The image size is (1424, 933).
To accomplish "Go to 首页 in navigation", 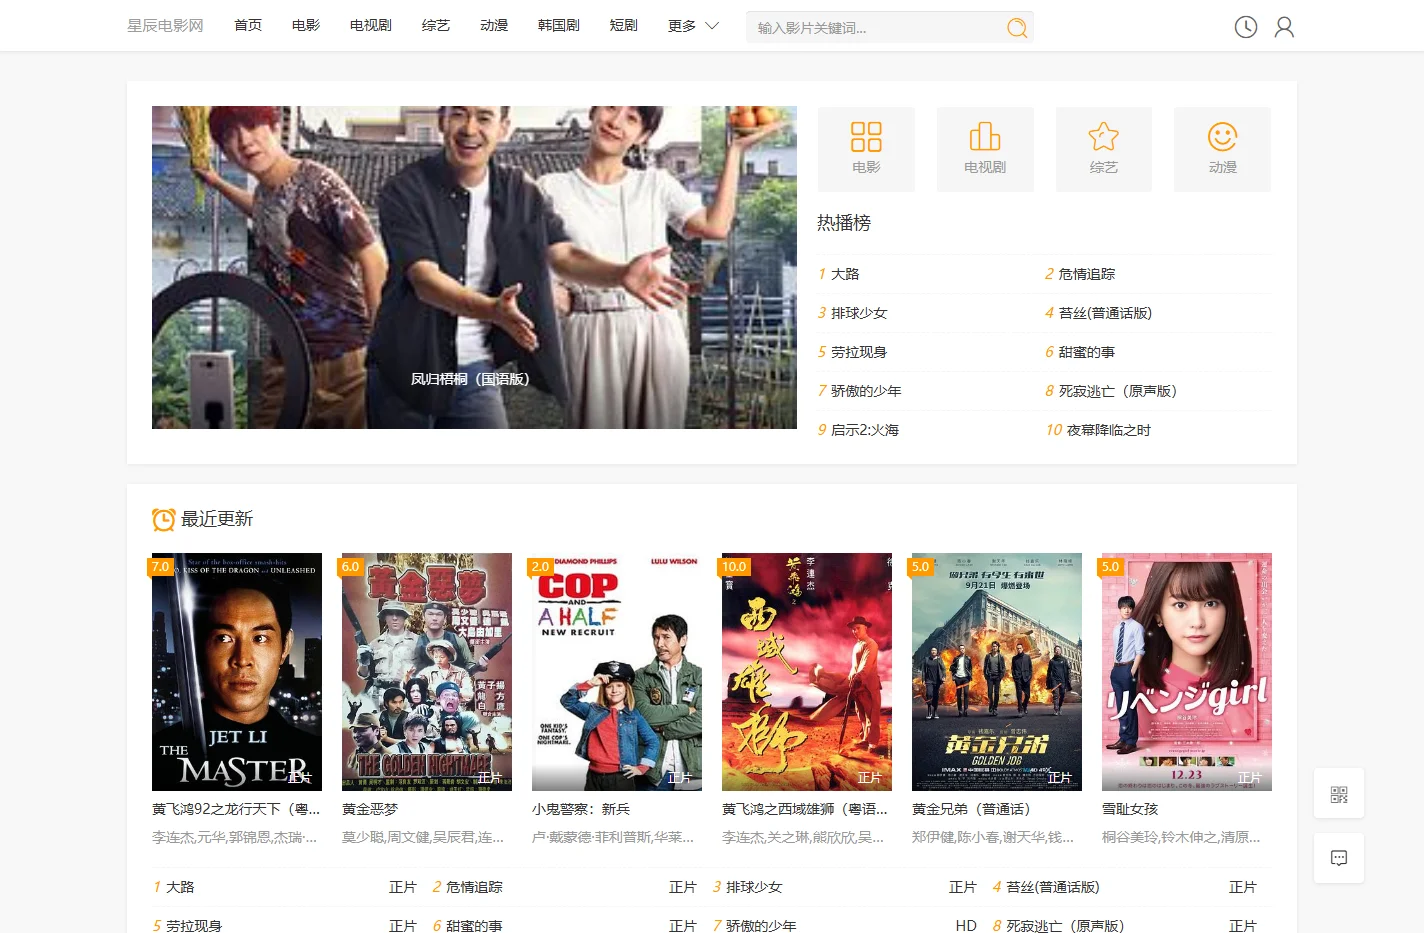I will [x=248, y=26].
